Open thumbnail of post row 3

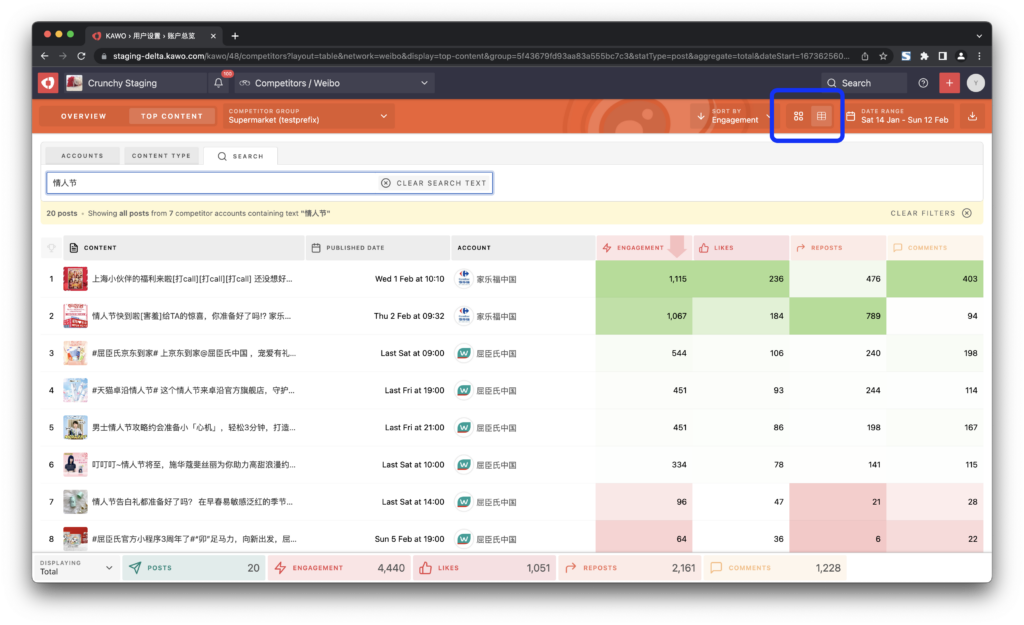pyautogui.click(x=75, y=353)
